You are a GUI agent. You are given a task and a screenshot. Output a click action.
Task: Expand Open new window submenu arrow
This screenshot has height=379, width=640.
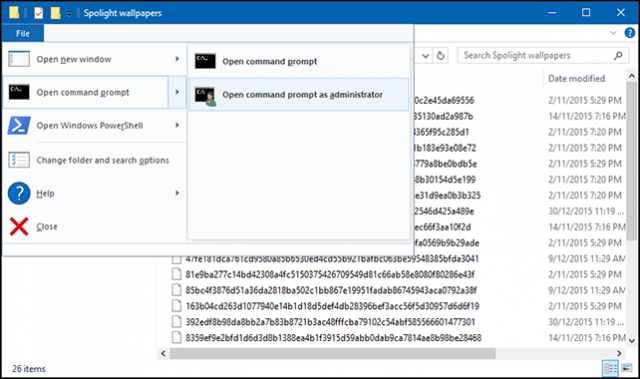(x=177, y=59)
